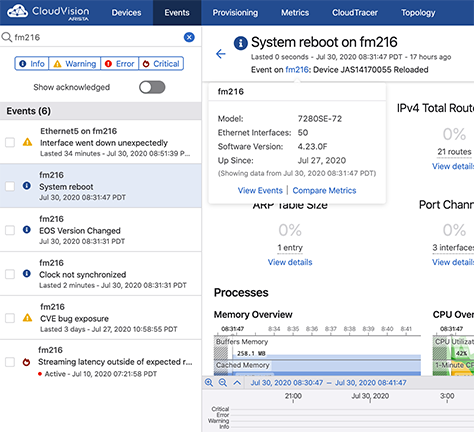
Task: Select the CVE bug exposure event row
Action: click(x=101, y=318)
